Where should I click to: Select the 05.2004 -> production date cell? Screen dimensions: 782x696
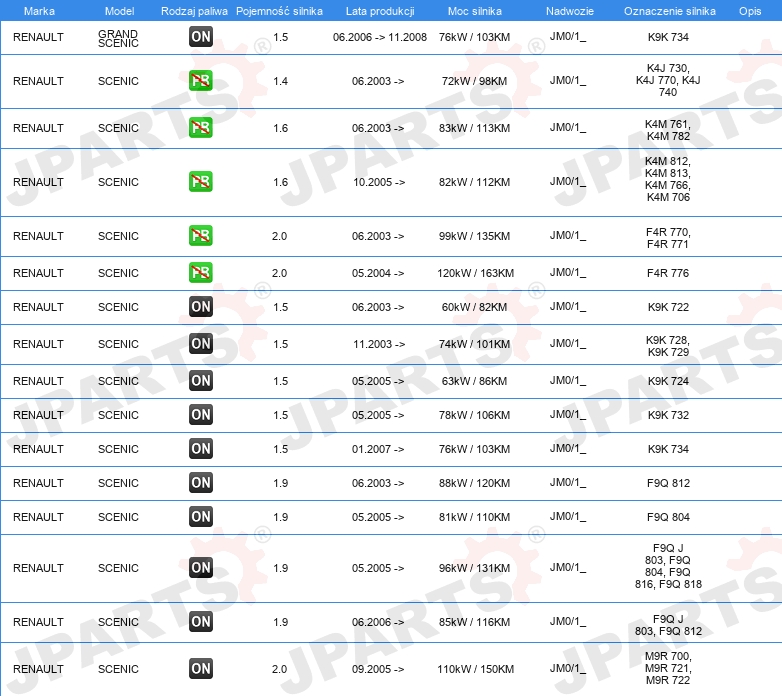[x=378, y=273]
